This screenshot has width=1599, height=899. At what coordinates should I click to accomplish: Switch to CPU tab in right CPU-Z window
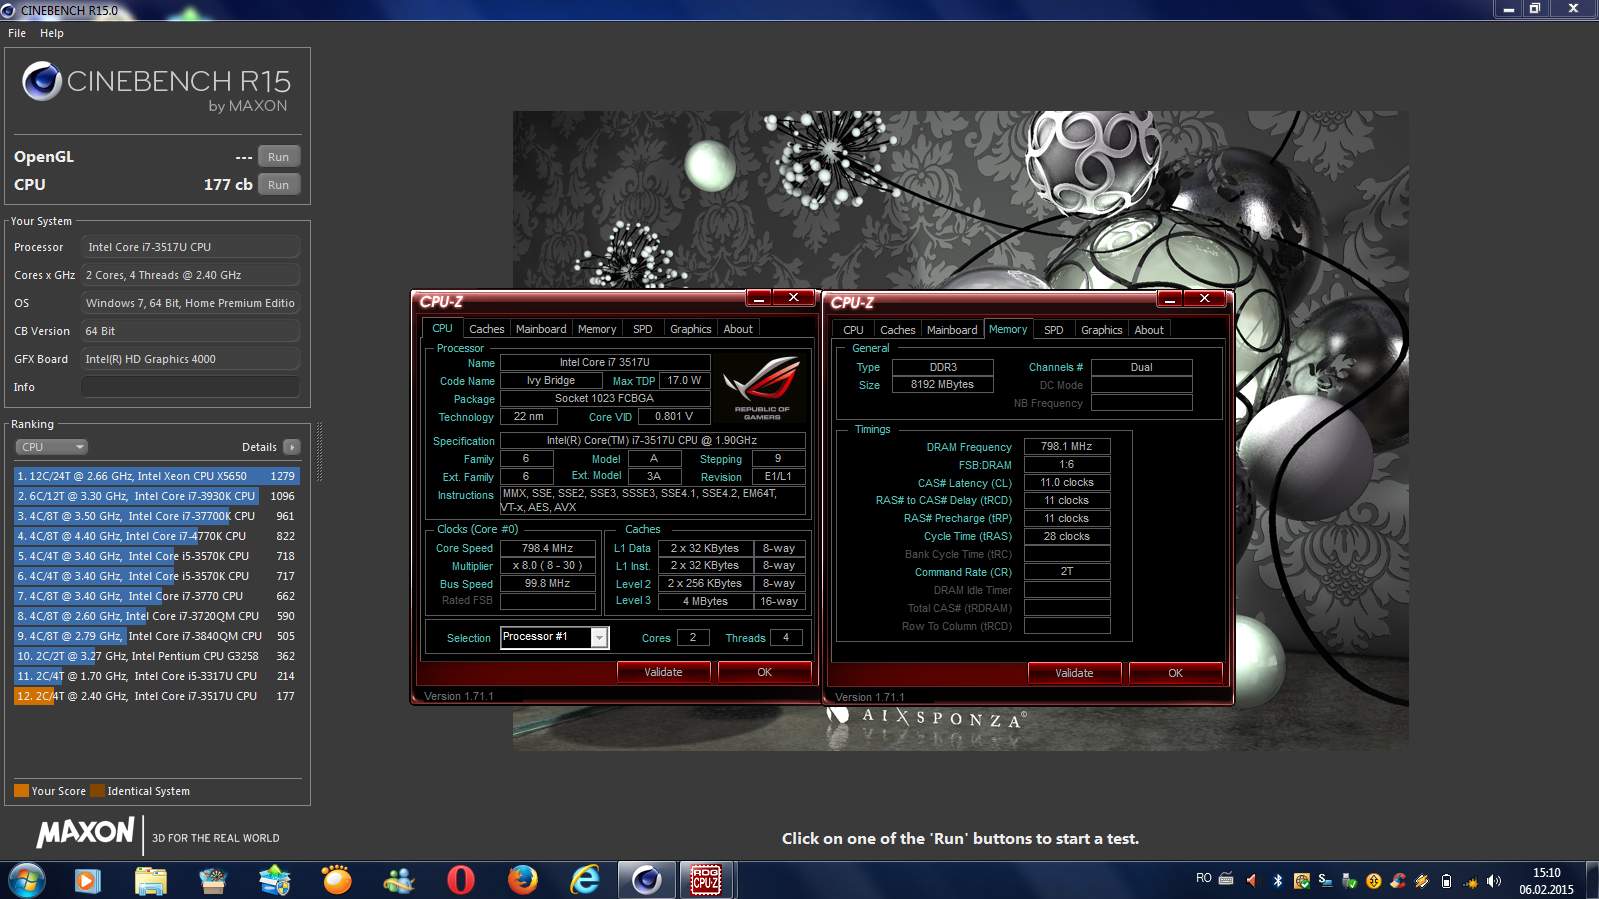click(853, 330)
